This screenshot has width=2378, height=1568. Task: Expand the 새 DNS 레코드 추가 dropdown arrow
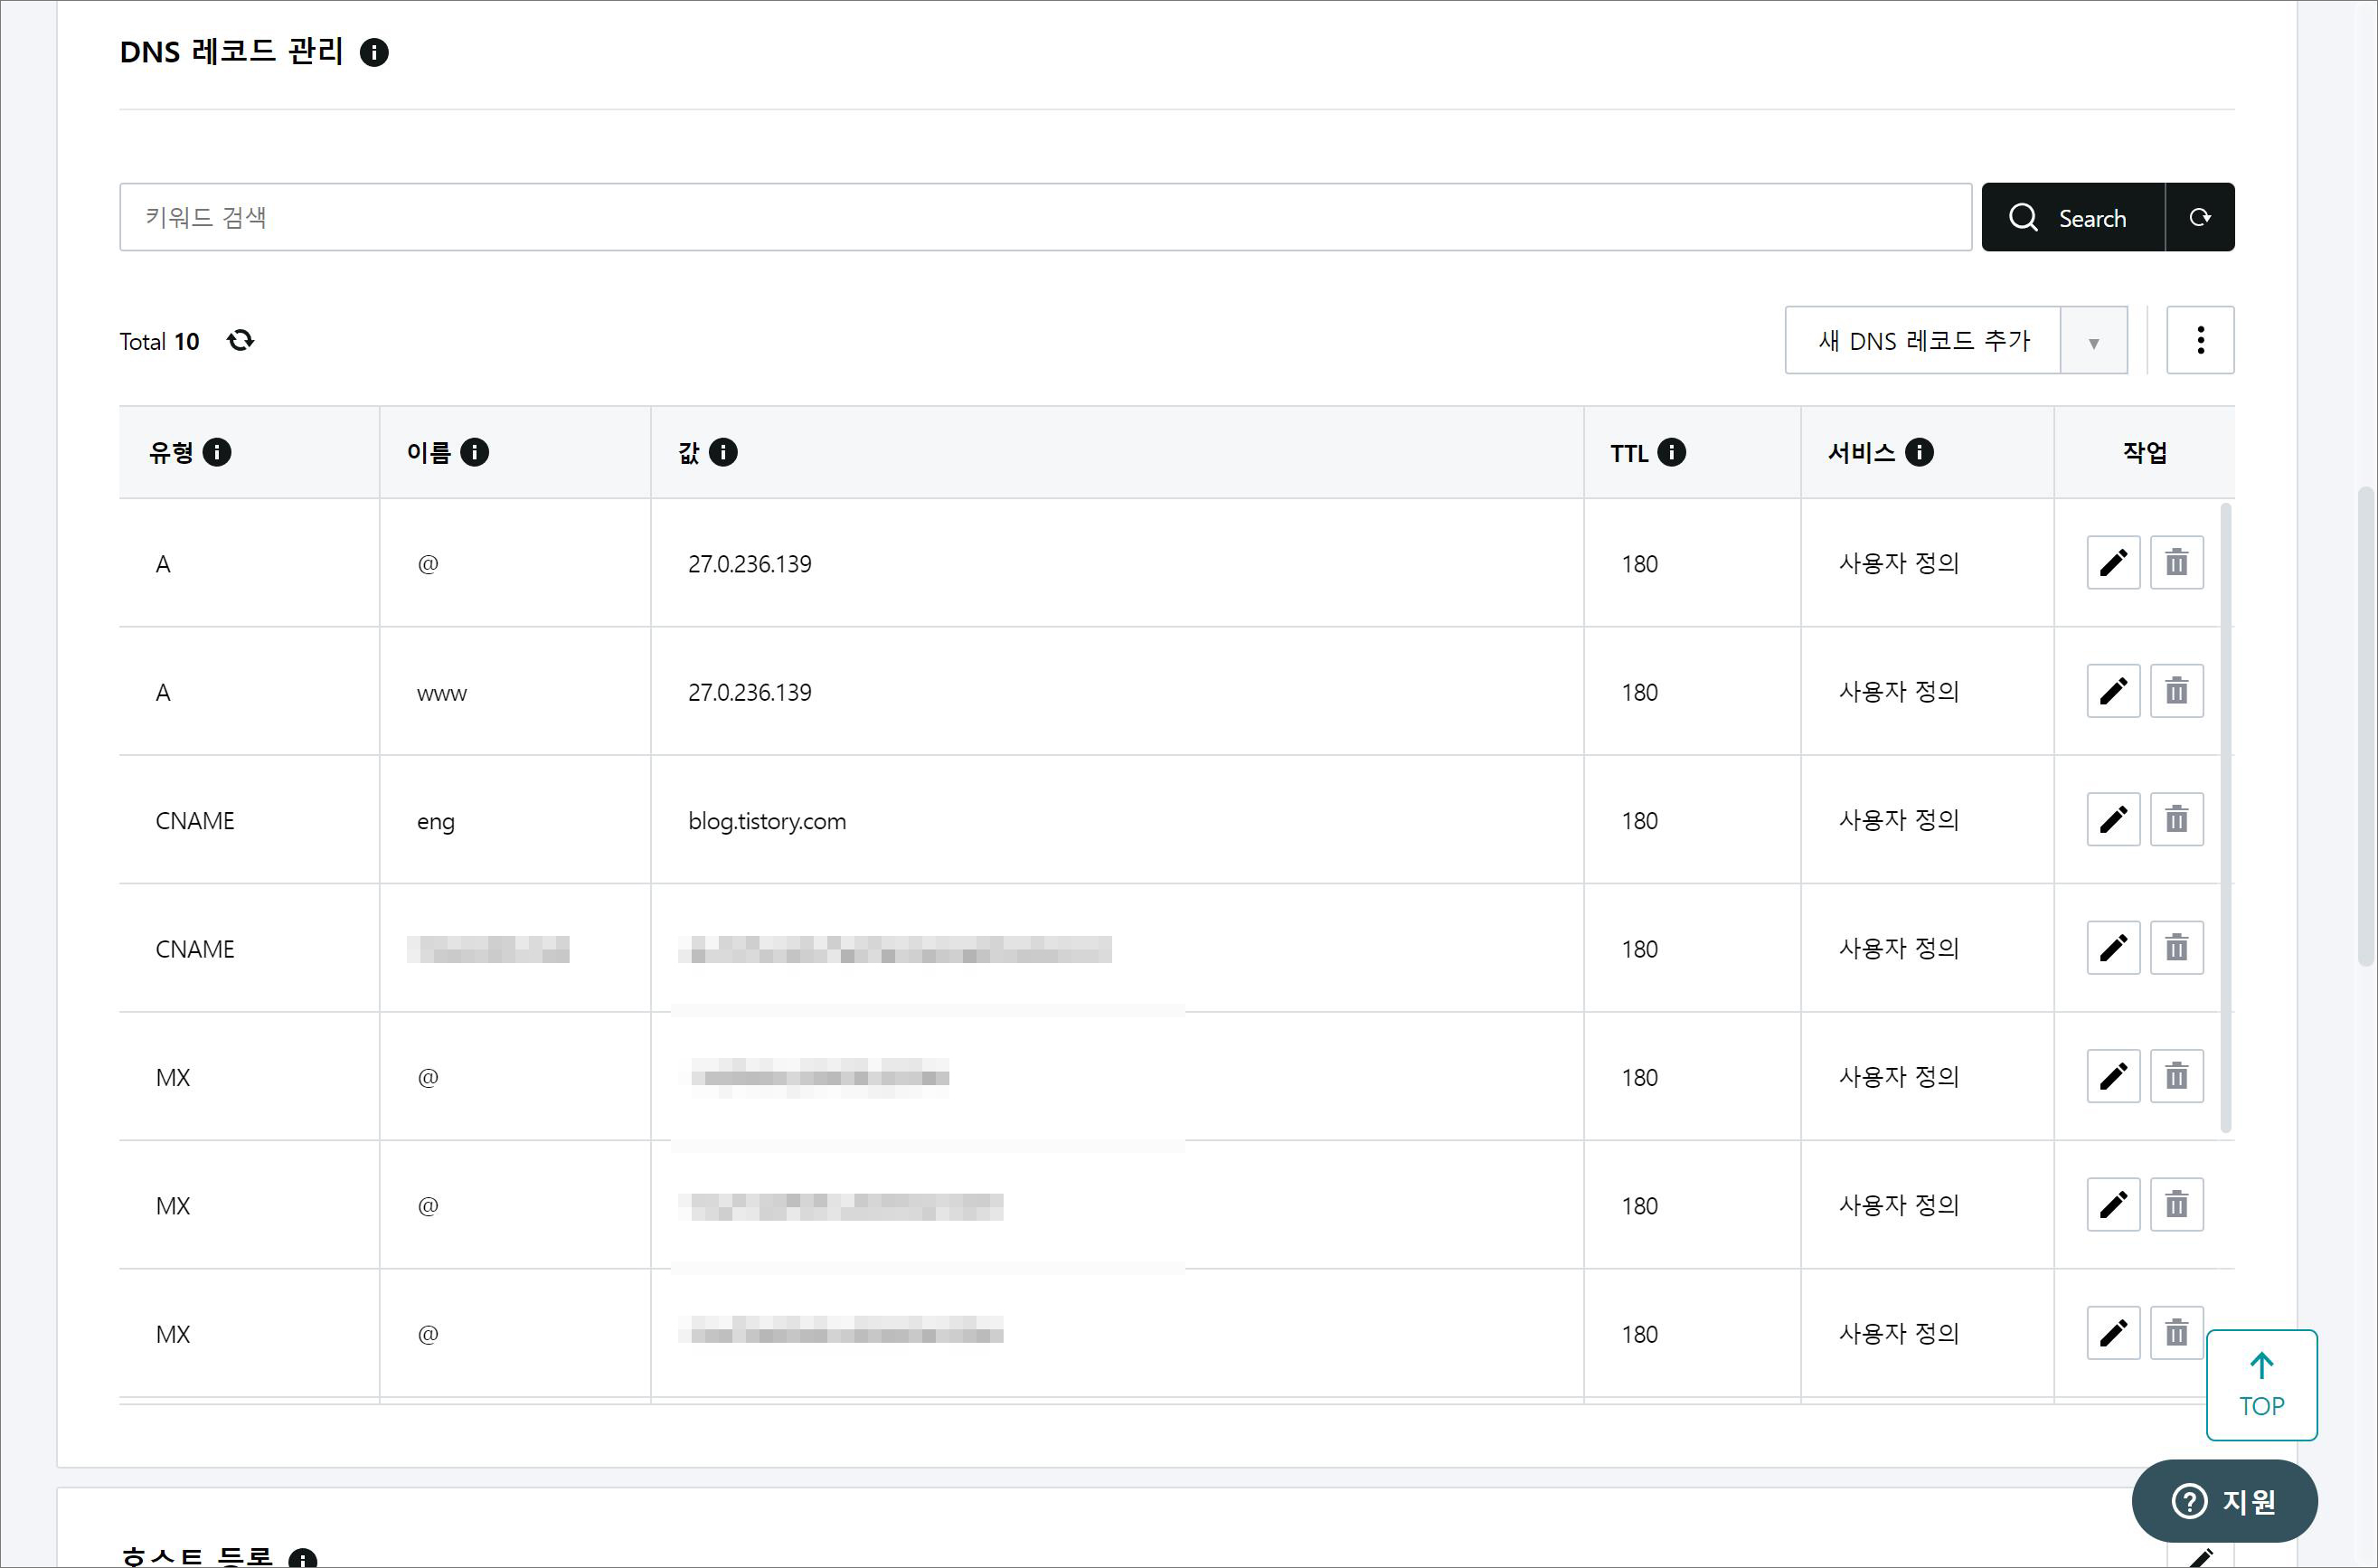(2093, 342)
